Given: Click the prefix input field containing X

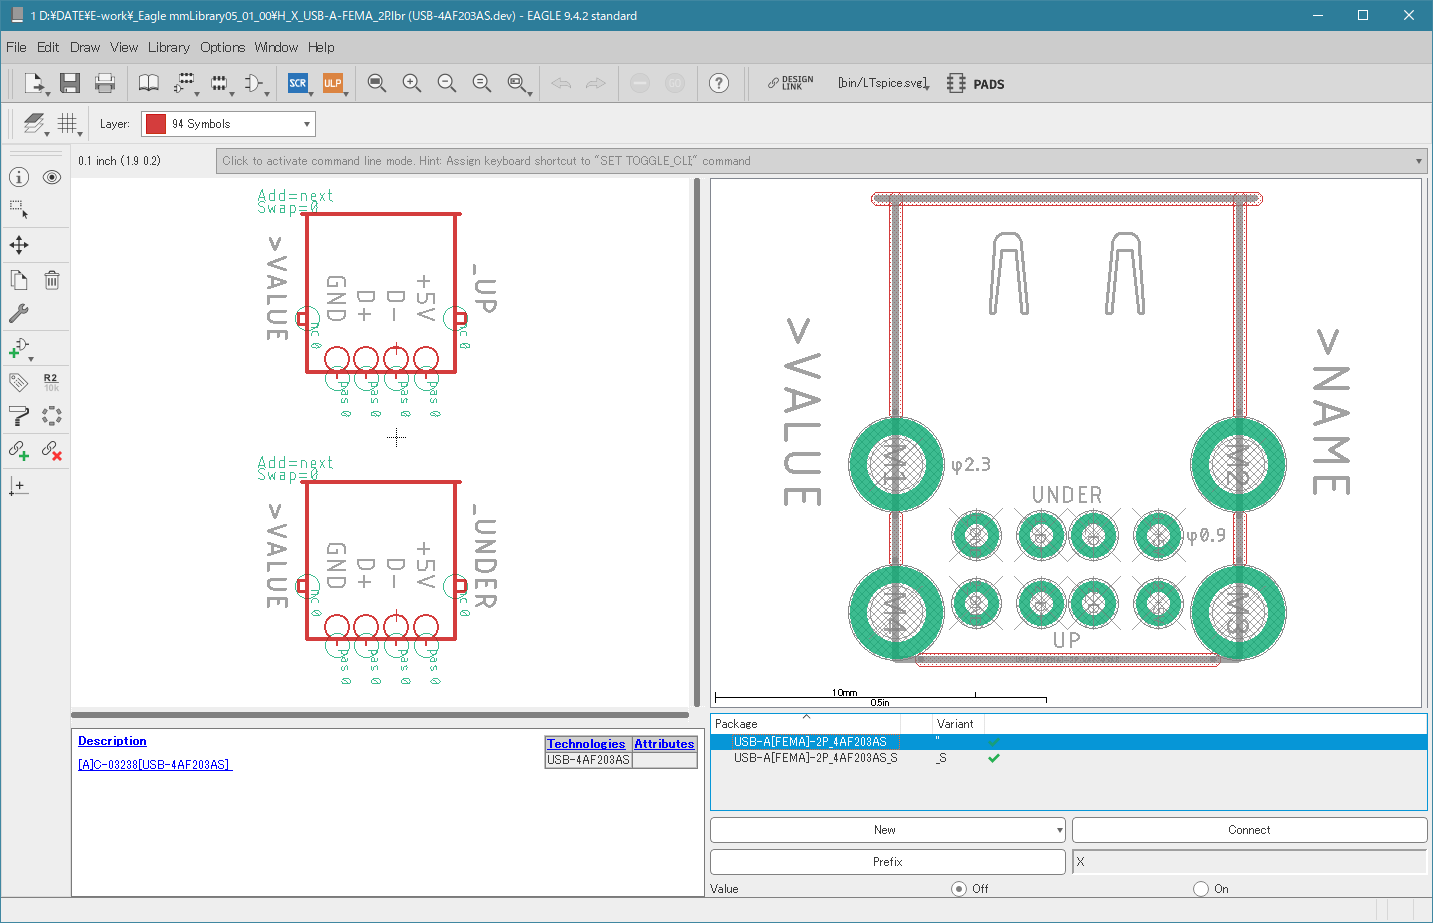Looking at the screenshot, I should tap(1249, 862).
